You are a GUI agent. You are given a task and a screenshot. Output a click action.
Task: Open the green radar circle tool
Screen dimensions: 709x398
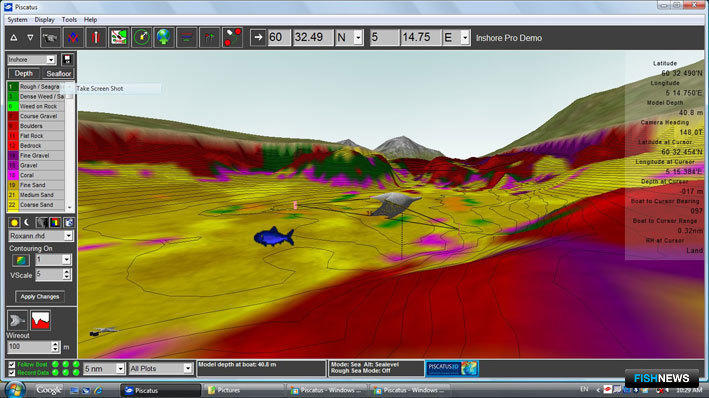pos(141,38)
